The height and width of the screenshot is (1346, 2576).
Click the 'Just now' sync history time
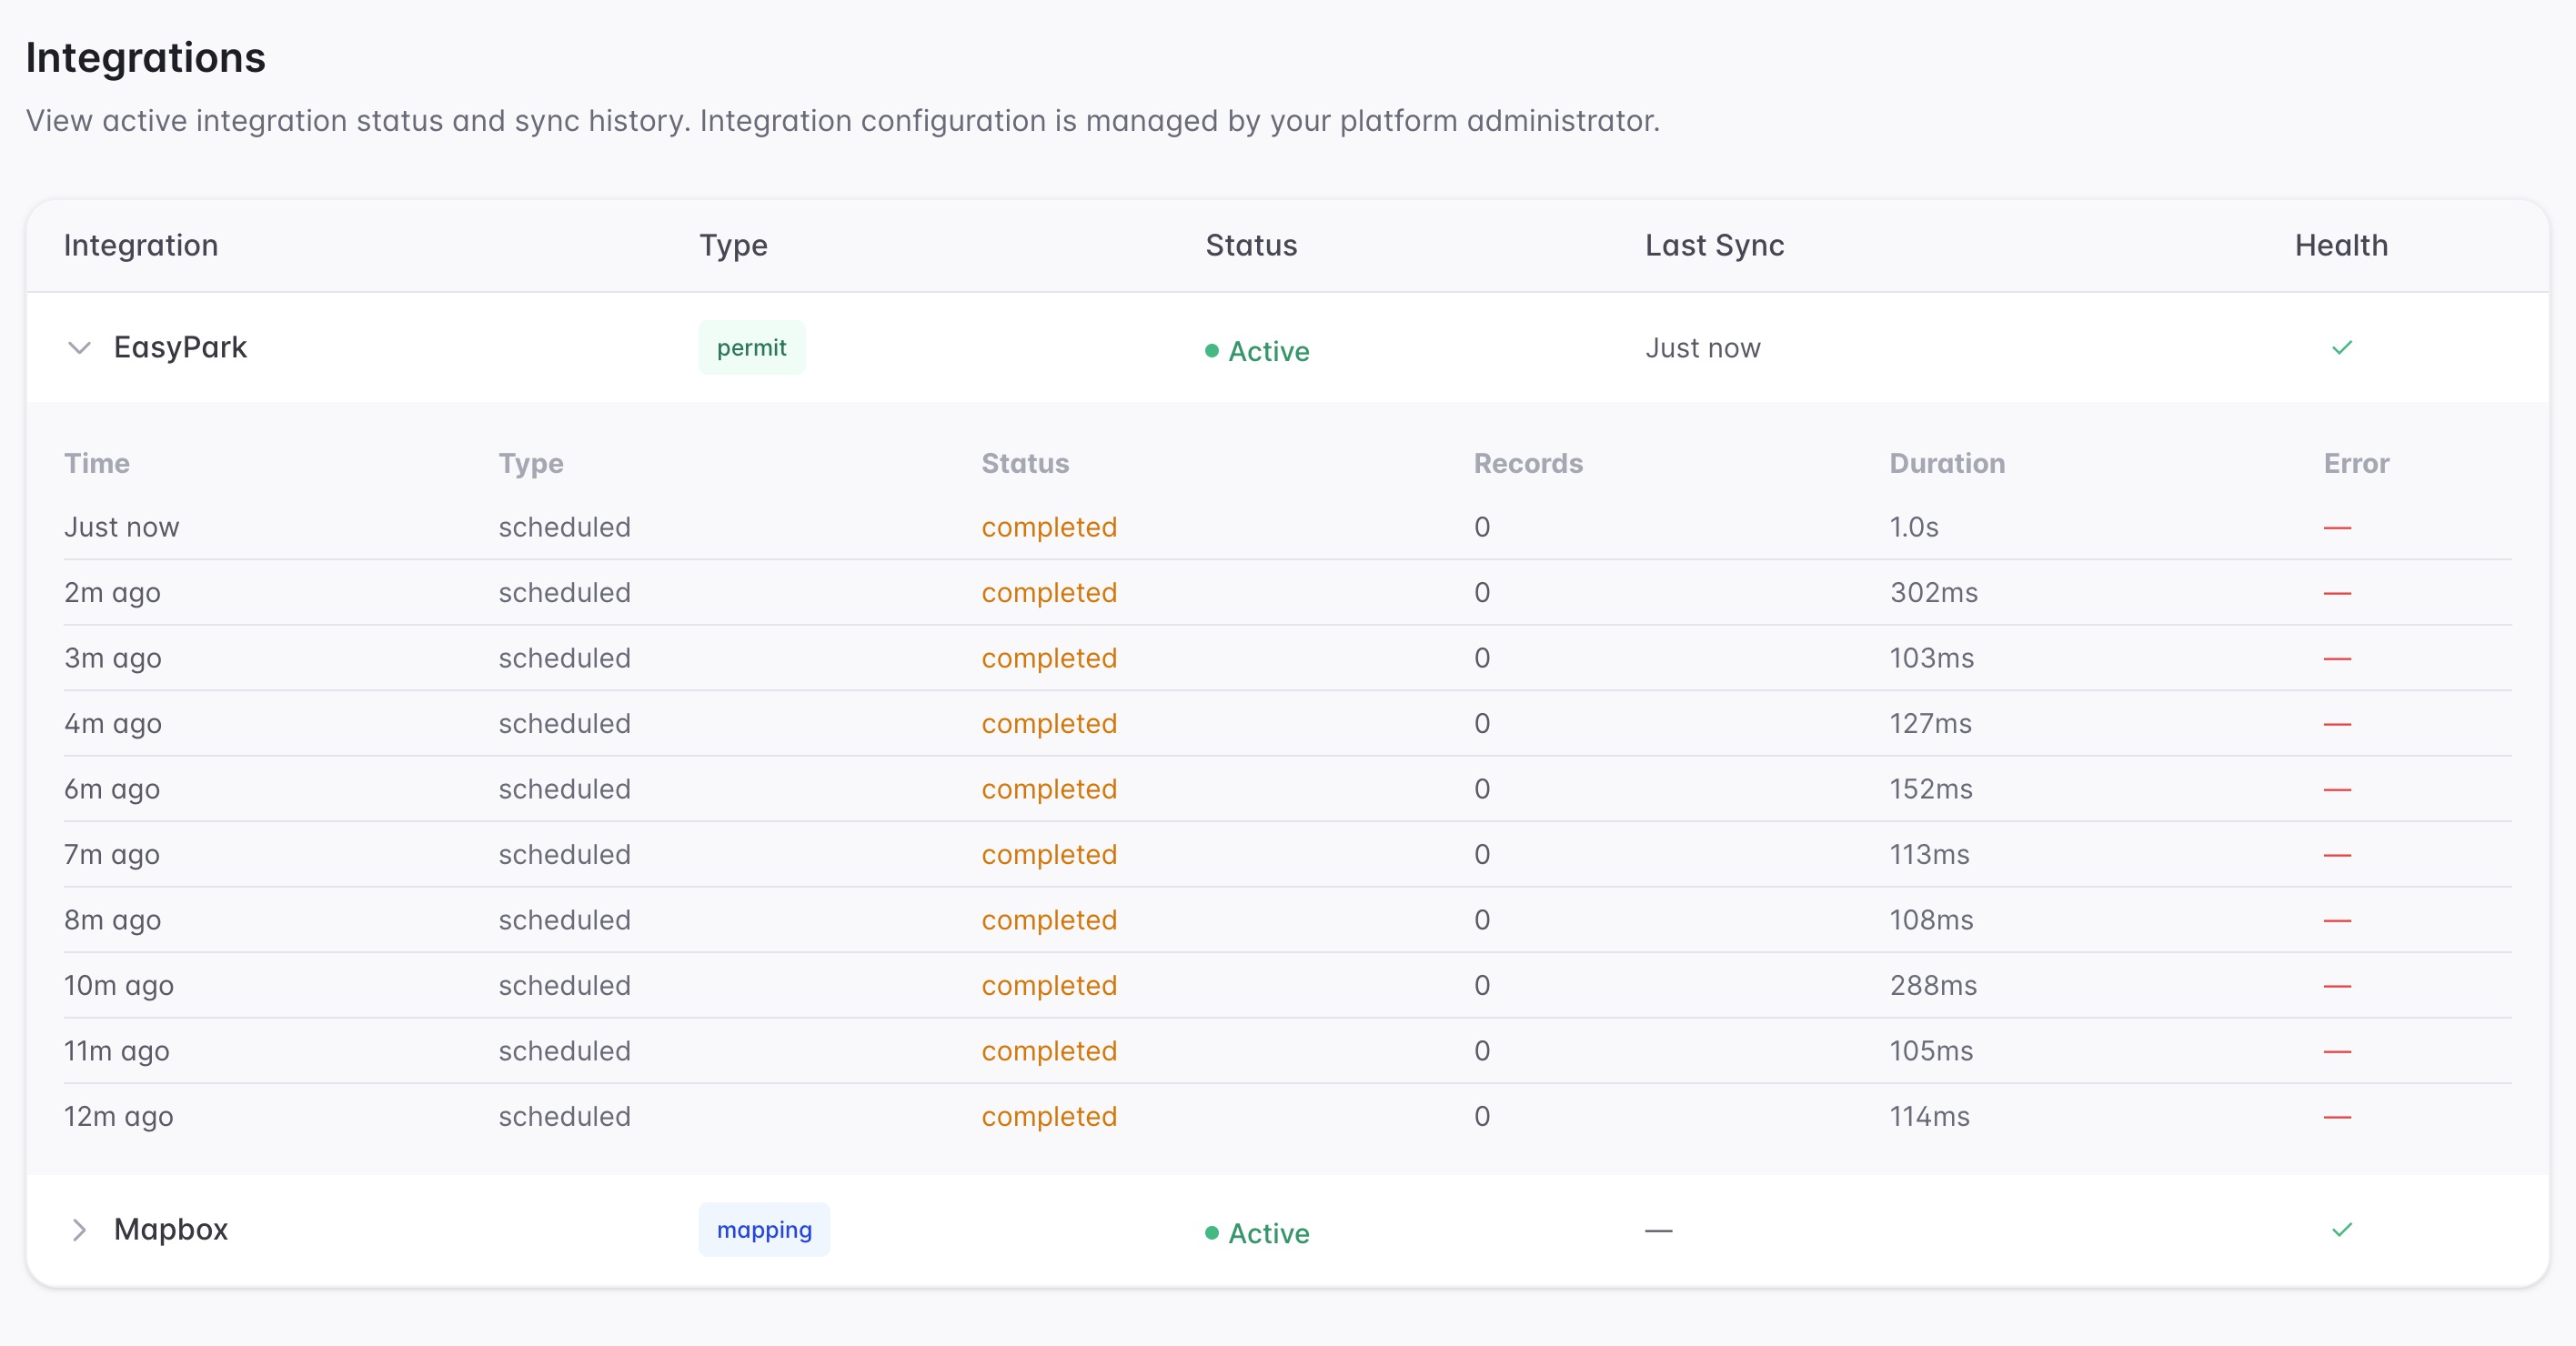coord(122,527)
